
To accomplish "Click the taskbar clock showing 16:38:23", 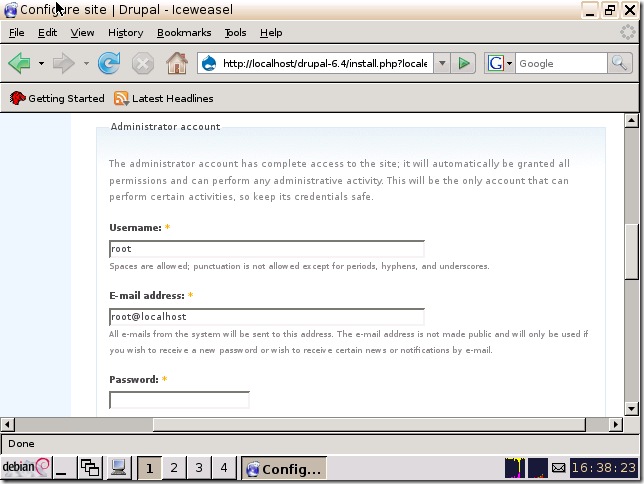I will [604, 468].
